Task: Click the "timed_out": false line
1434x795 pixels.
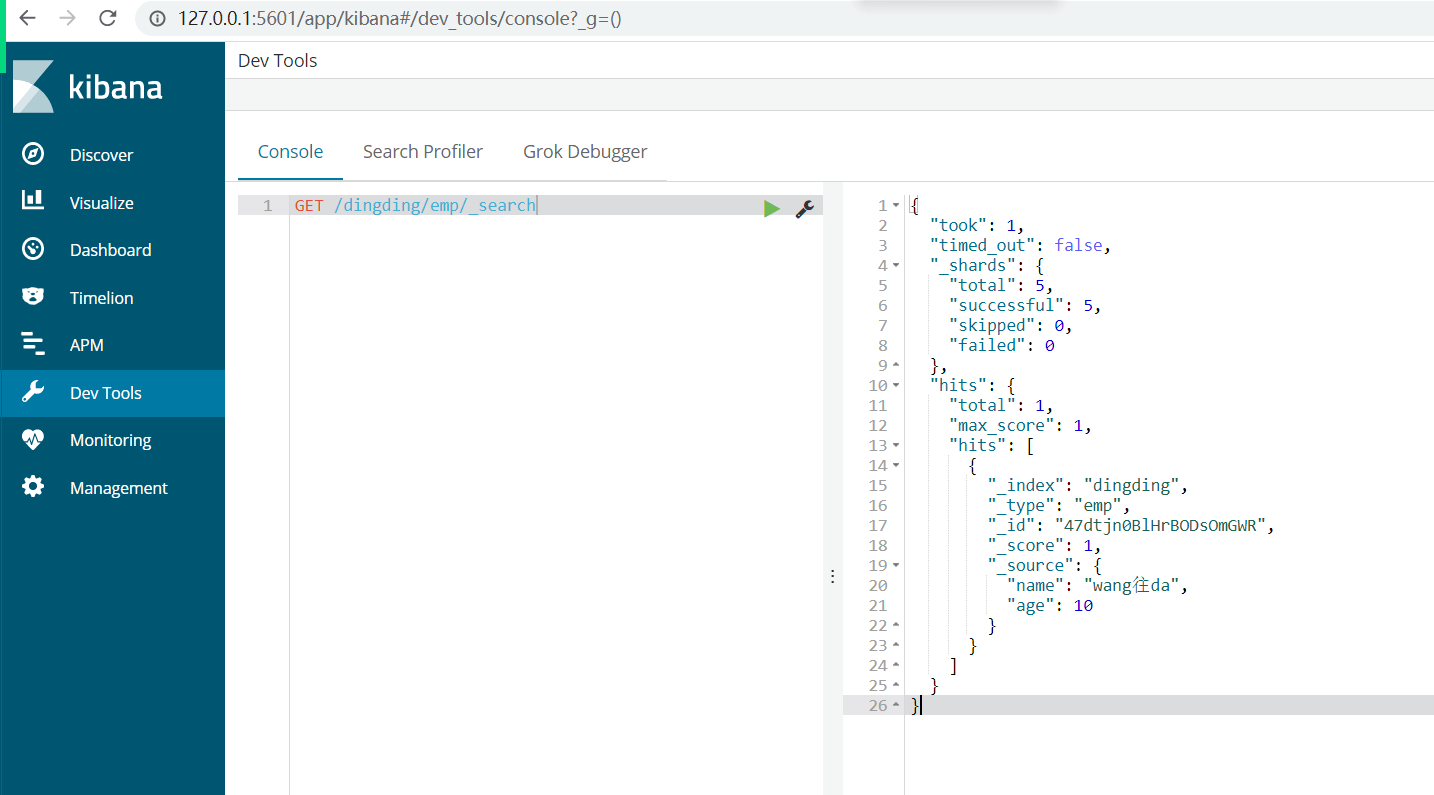Action: point(1021,245)
